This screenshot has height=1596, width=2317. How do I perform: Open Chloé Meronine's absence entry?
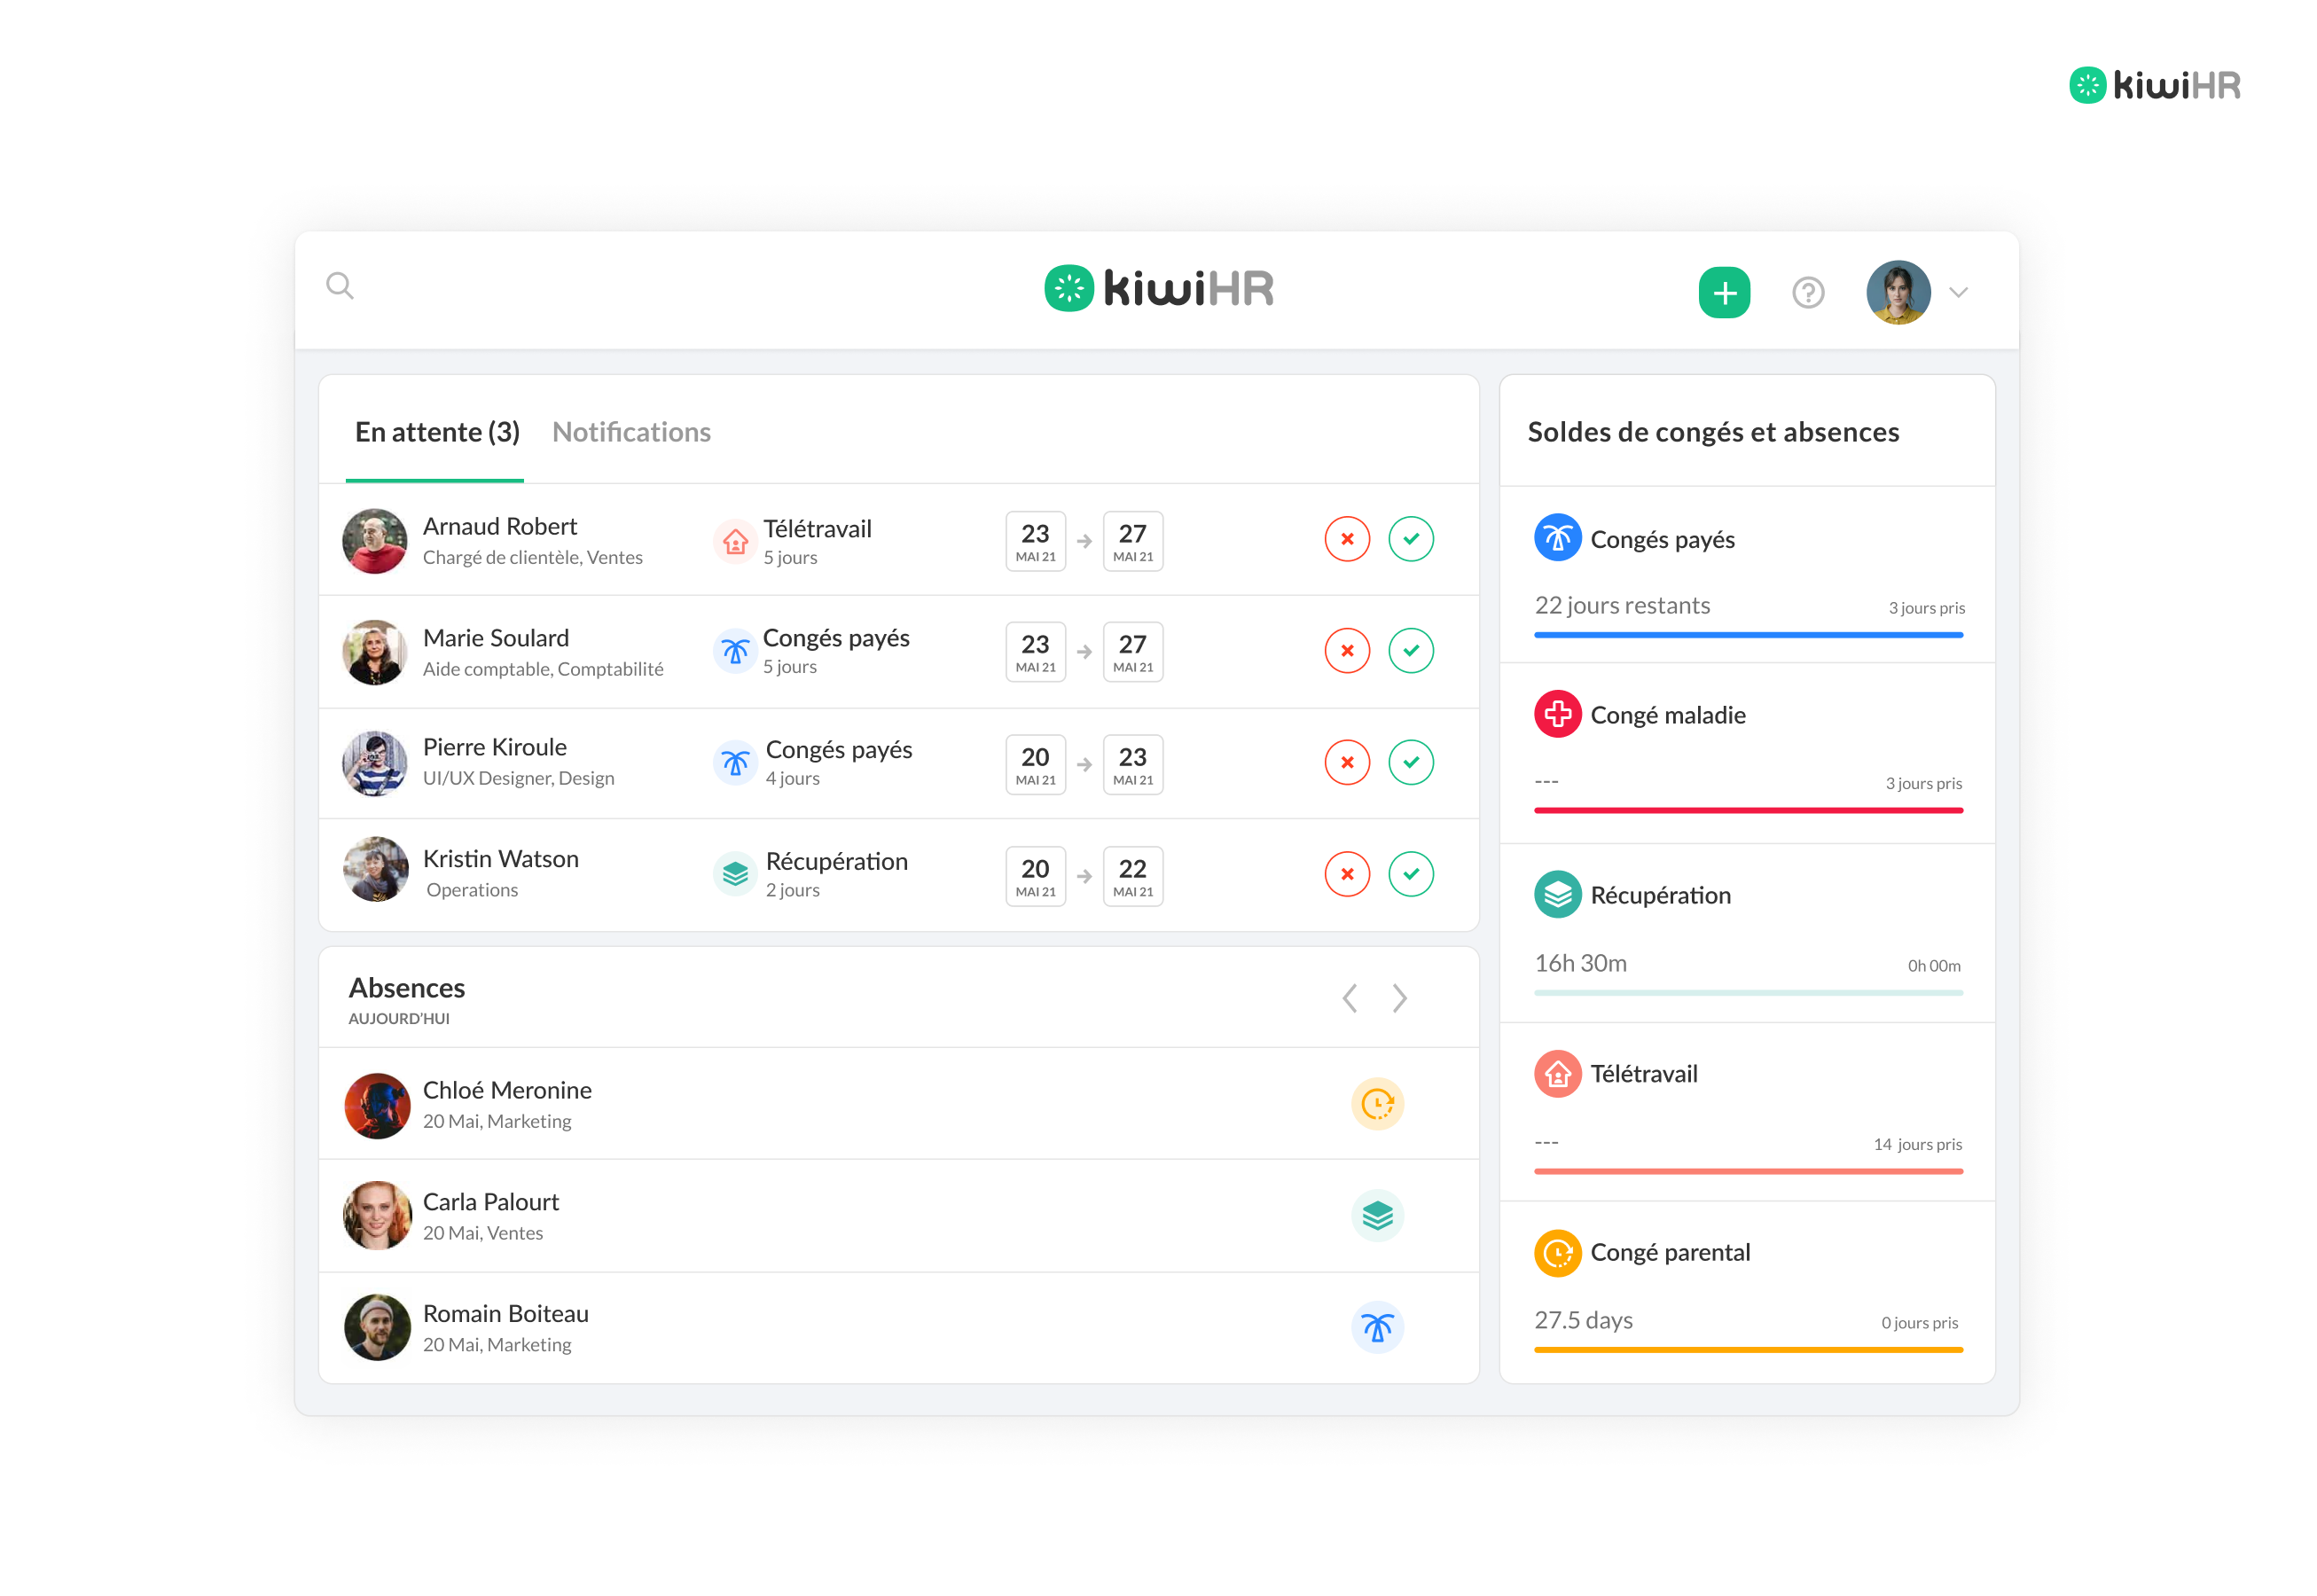pos(898,1104)
